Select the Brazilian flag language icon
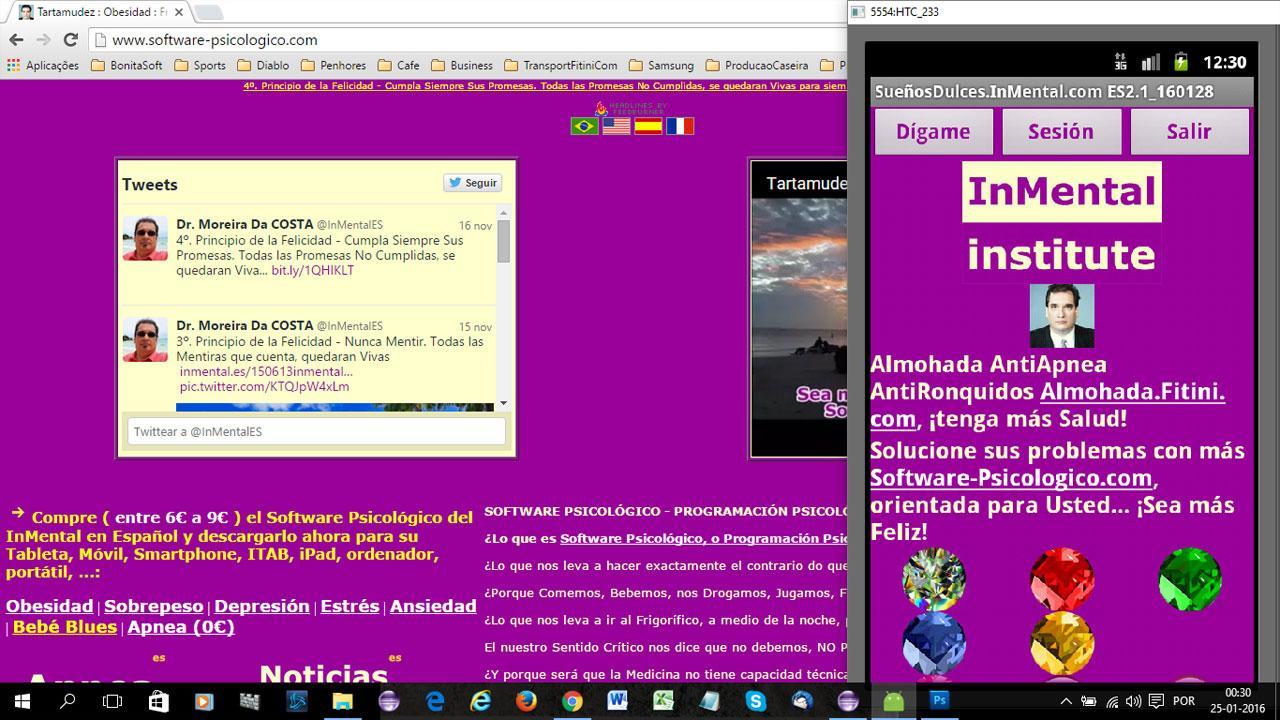The height and width of the screenshot is (720, 1280). point(585,126)
